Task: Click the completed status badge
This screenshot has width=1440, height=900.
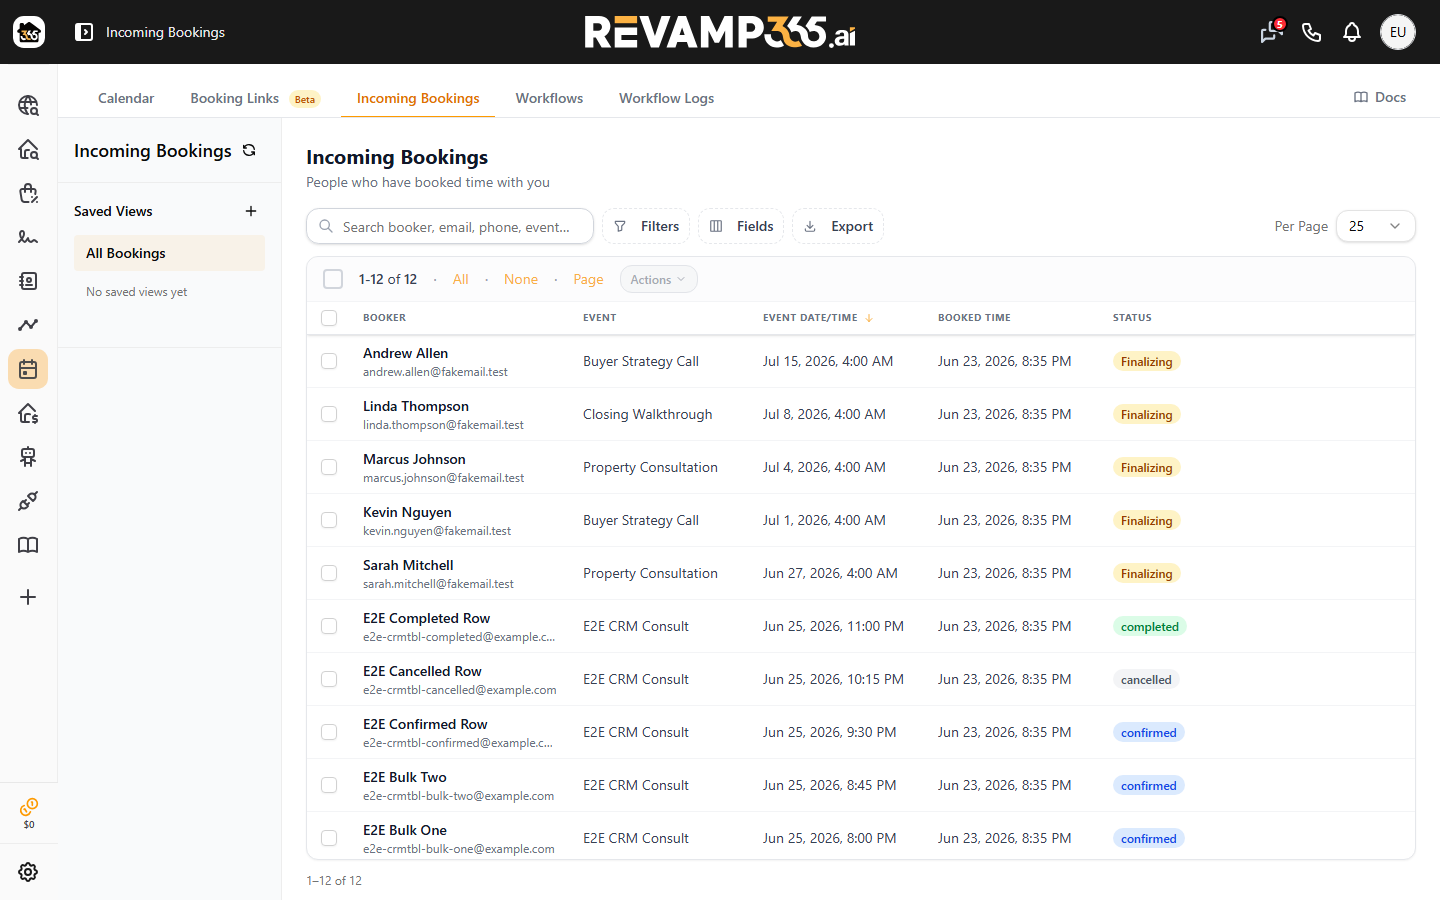Action: [x=1150, y=627]
